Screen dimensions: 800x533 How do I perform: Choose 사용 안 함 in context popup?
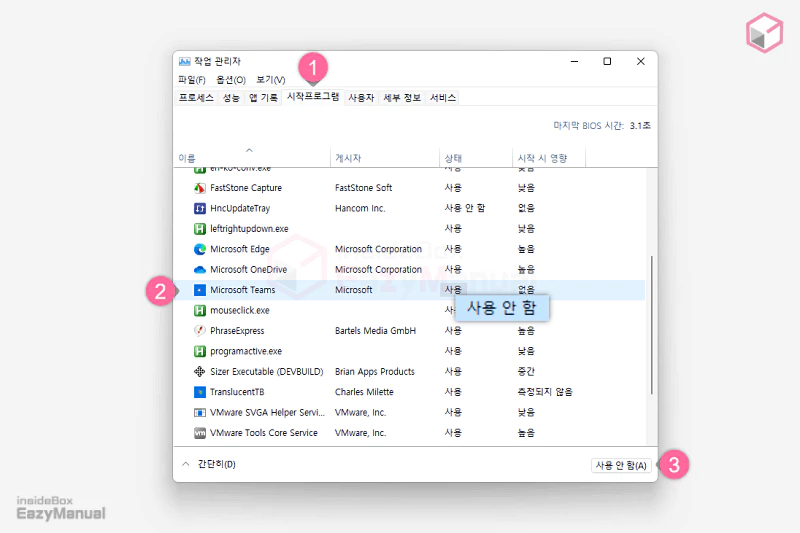pos(502,308)
